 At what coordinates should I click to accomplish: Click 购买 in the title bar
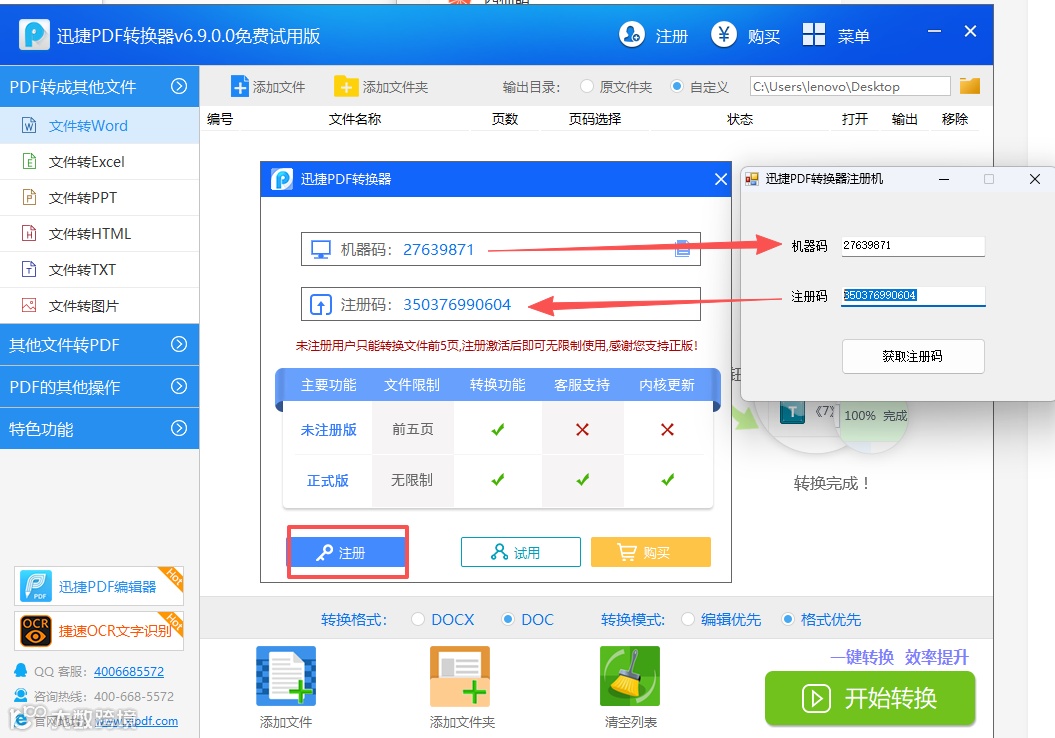[764, 36]
